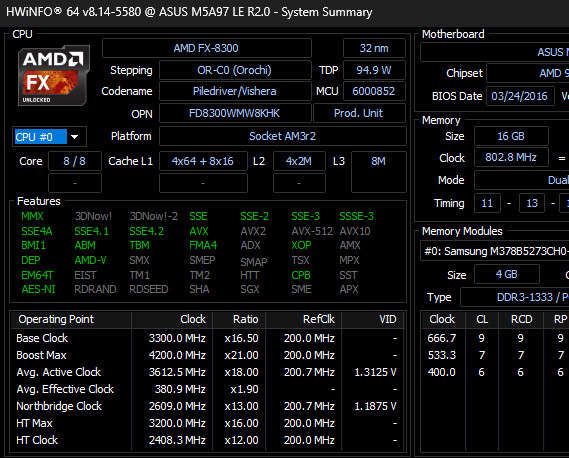Select the FMA4 feature flag

point(203,246)
